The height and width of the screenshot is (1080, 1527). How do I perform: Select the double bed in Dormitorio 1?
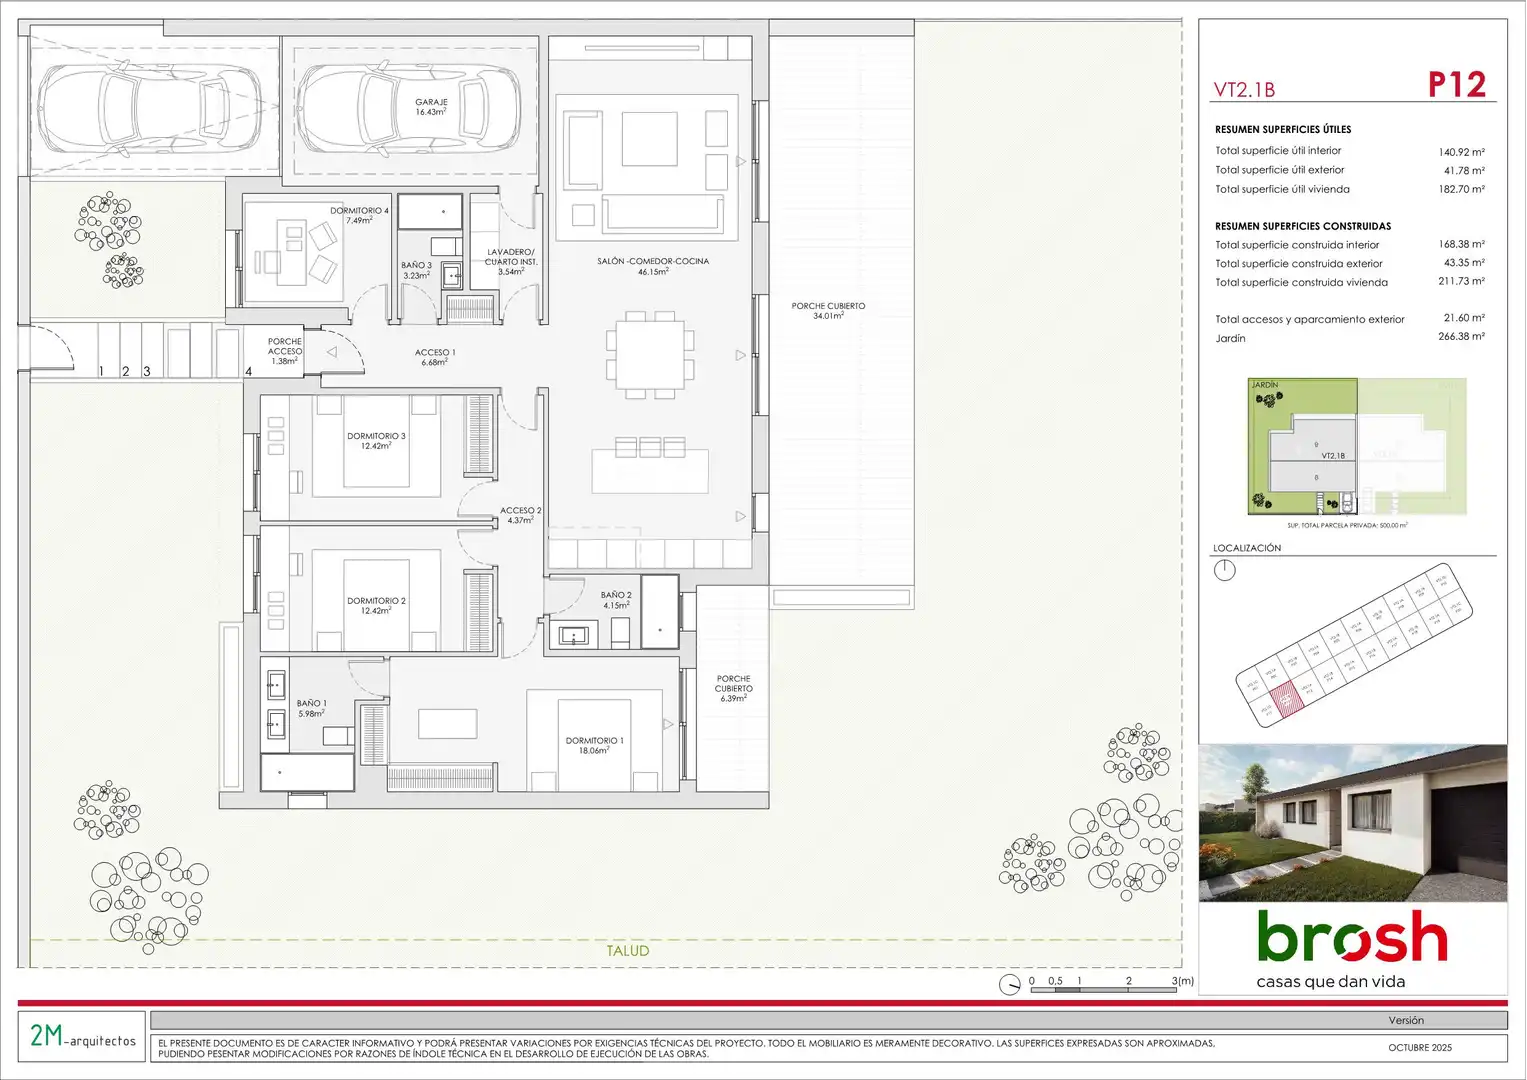[595, 740]
